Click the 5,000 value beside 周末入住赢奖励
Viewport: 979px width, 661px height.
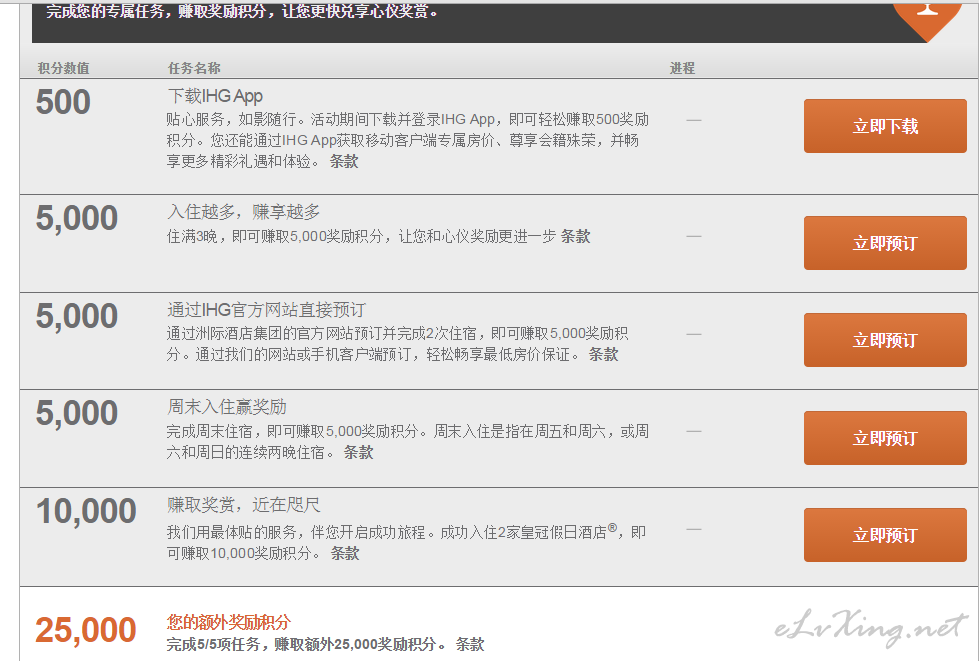pyautogui.click(x=77, y=413)
